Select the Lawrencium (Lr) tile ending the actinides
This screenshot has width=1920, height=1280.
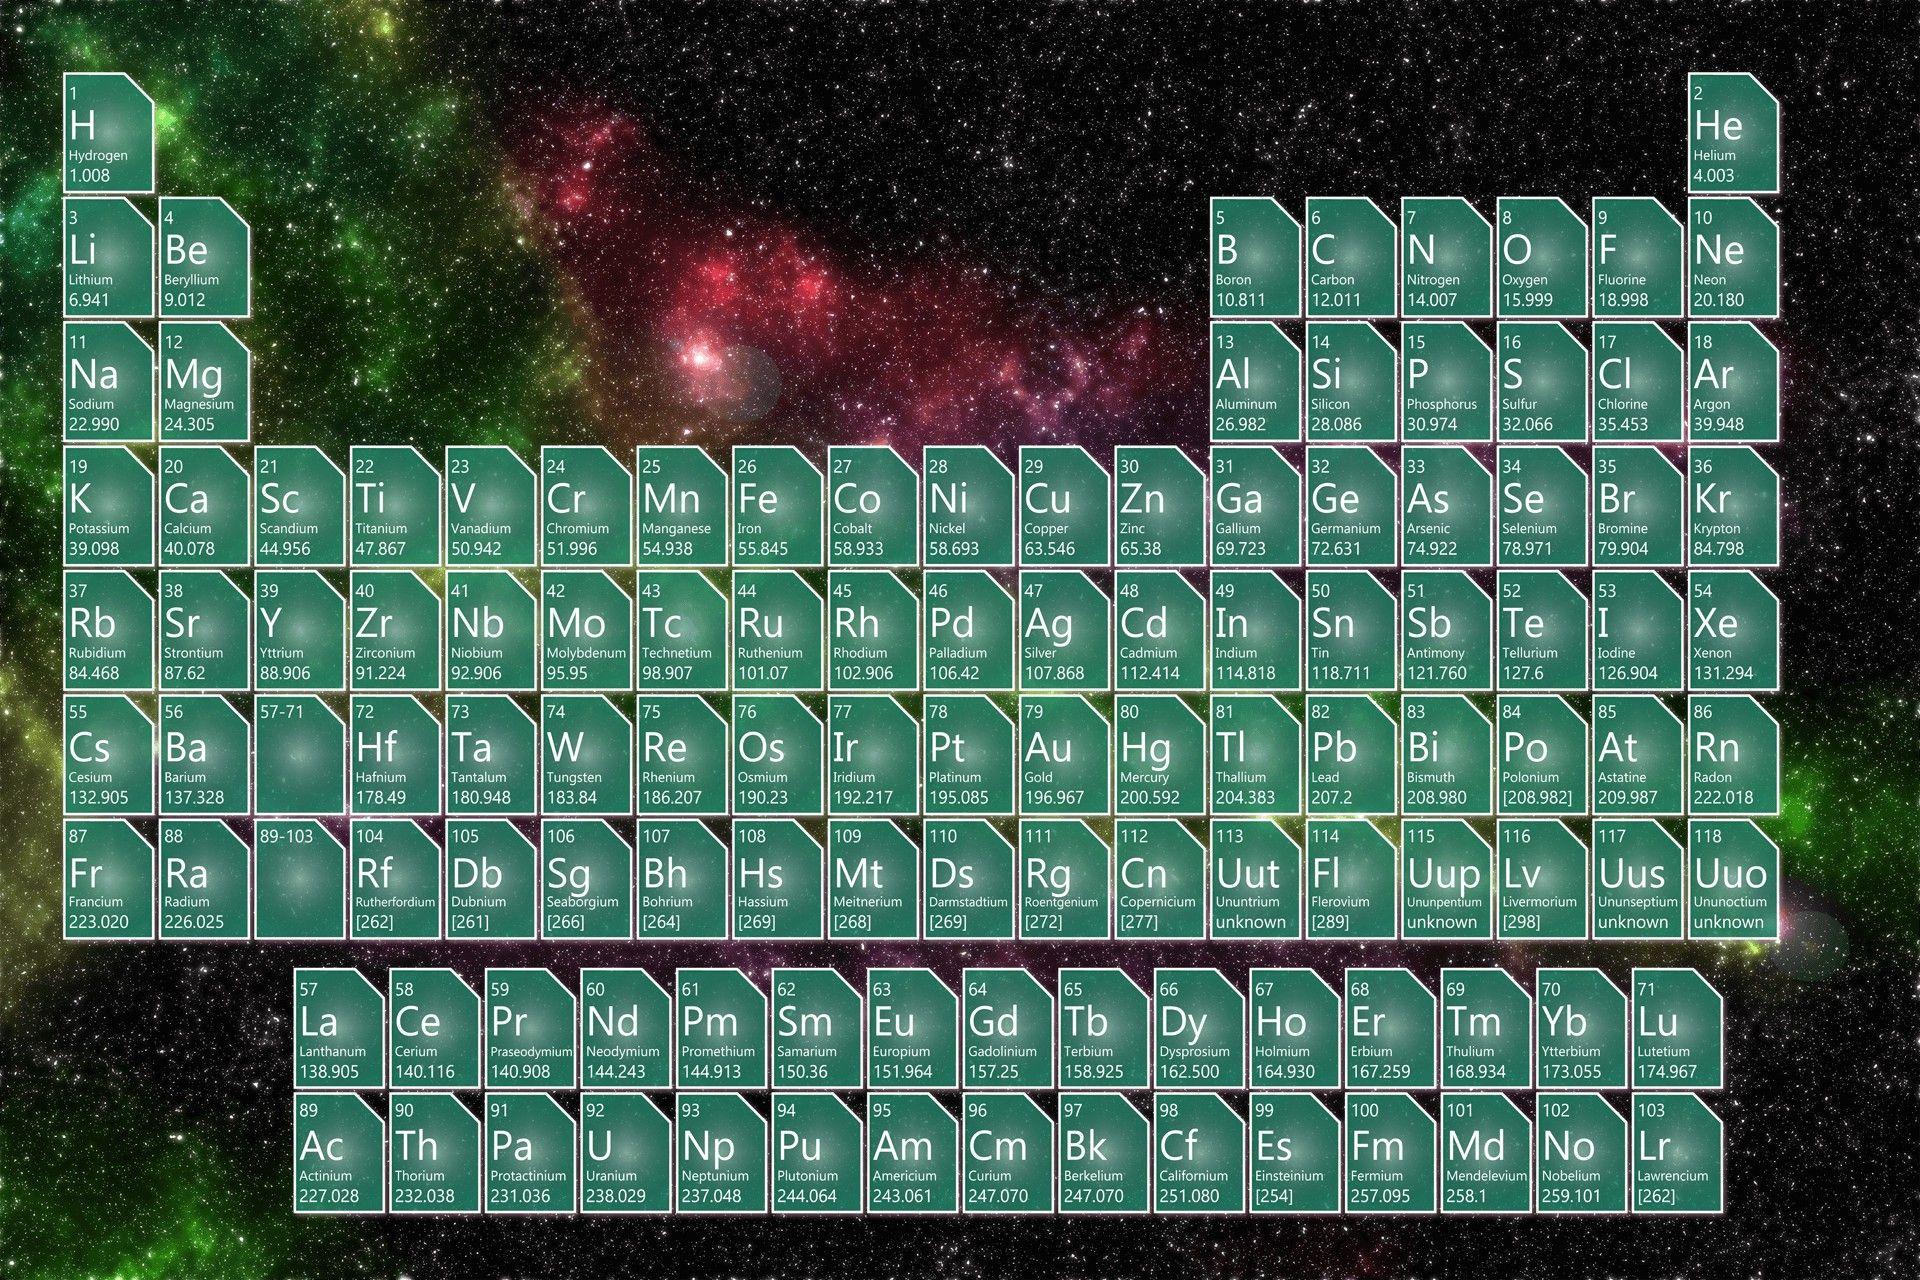1672,1150
